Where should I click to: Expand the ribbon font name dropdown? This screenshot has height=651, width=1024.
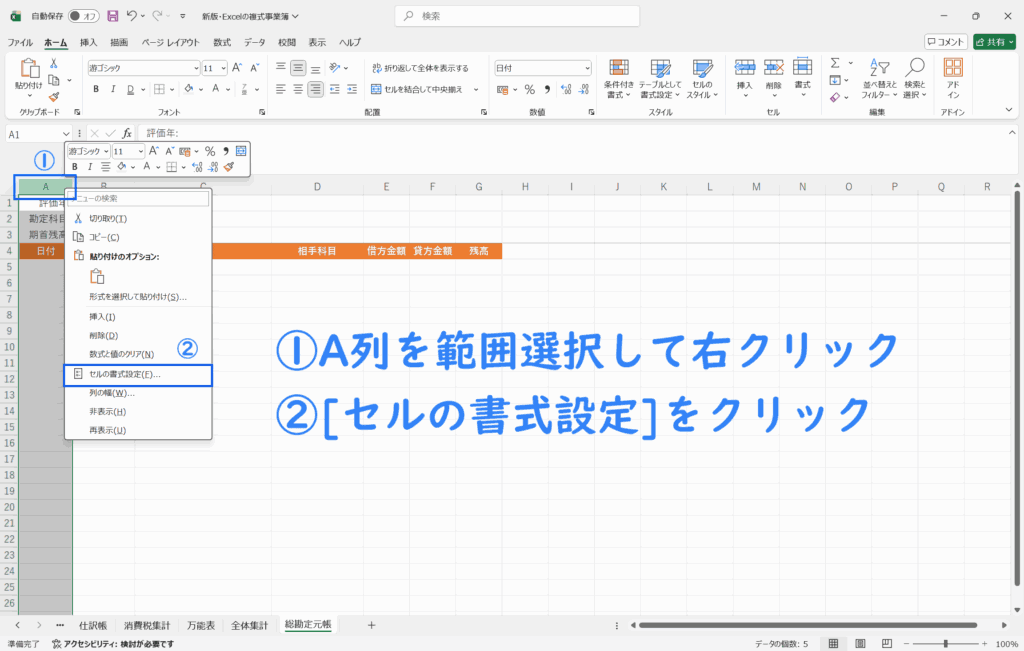pyautogui.click(x=195, y=68)
